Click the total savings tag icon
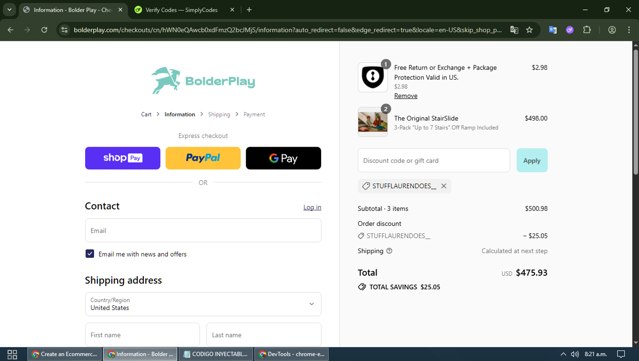639x361 pixels. point(362,287)
